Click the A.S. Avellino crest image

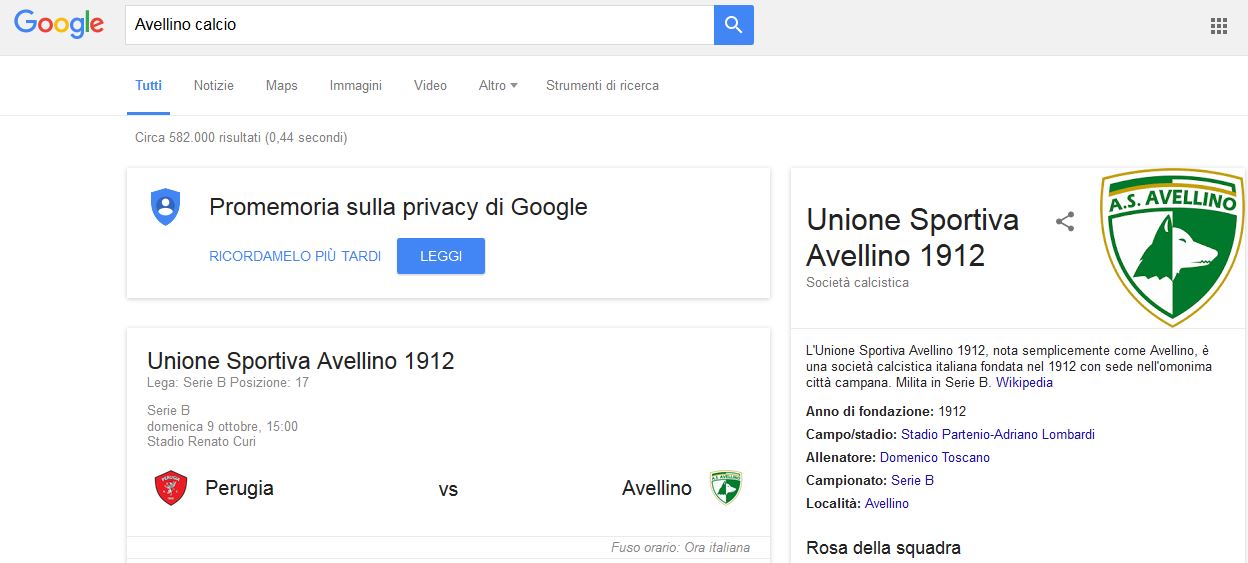(1172, 248)
